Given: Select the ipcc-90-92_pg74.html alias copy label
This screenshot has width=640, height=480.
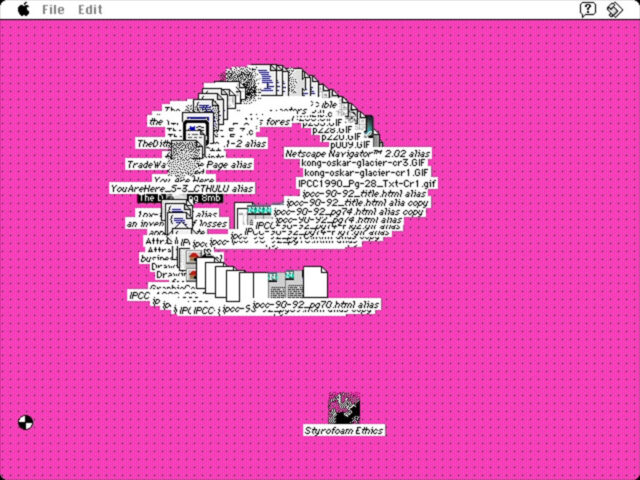Looking at the screenshot, I should [x=350, y=212].
